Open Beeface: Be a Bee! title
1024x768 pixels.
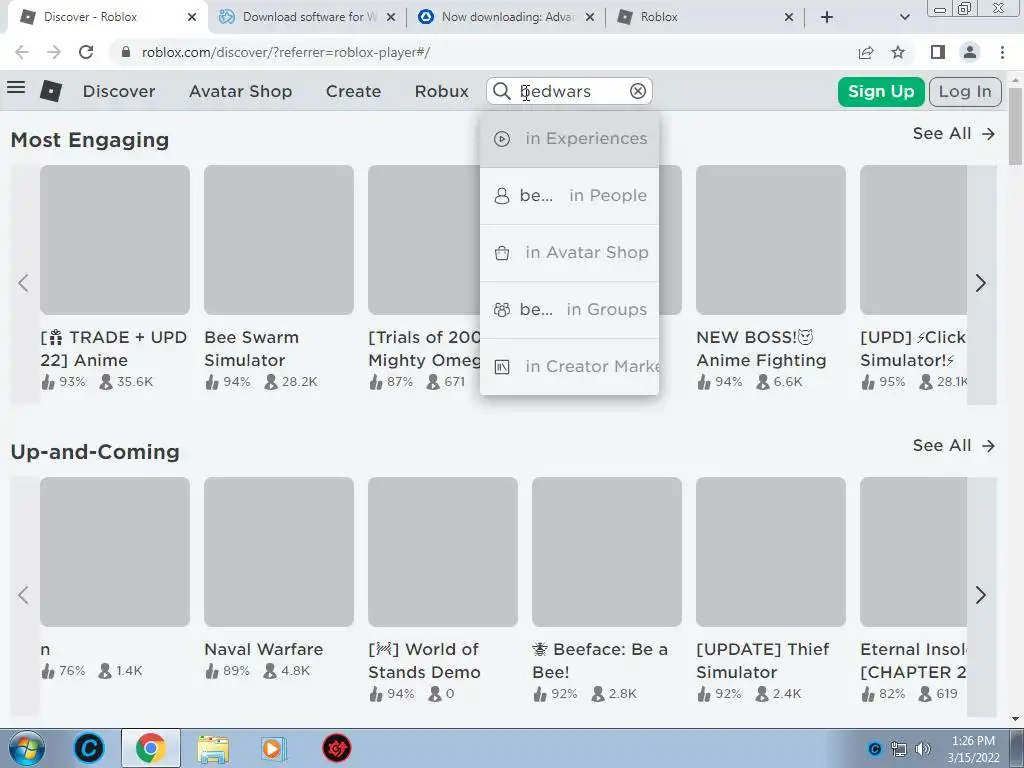point(600,661)
